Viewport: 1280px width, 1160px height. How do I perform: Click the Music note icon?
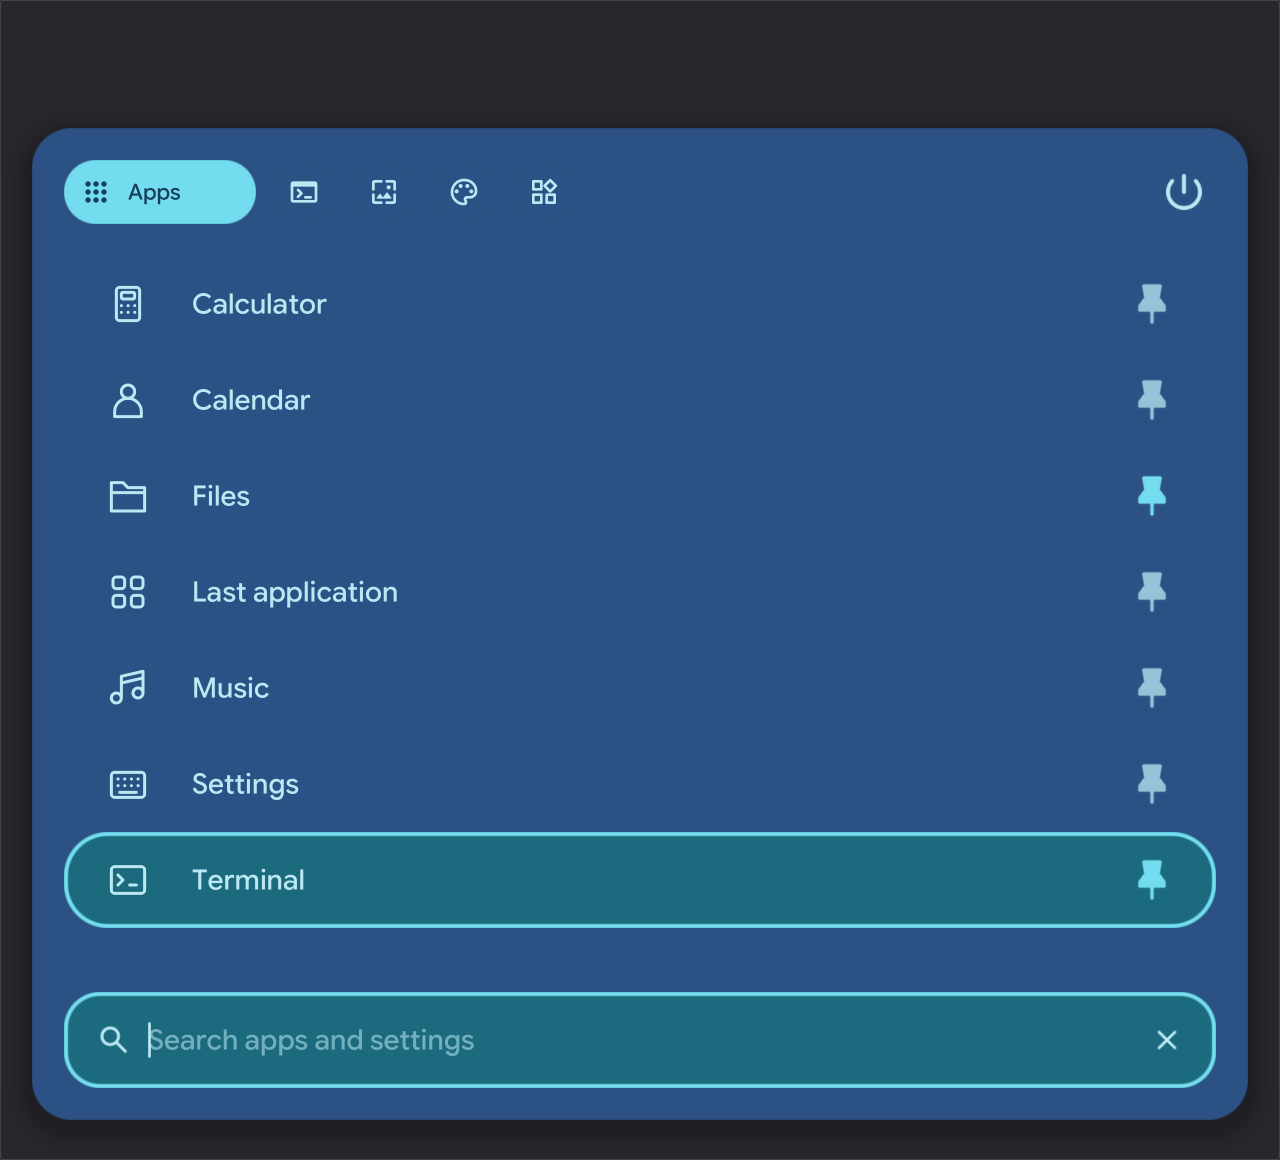tap(128, 688)
